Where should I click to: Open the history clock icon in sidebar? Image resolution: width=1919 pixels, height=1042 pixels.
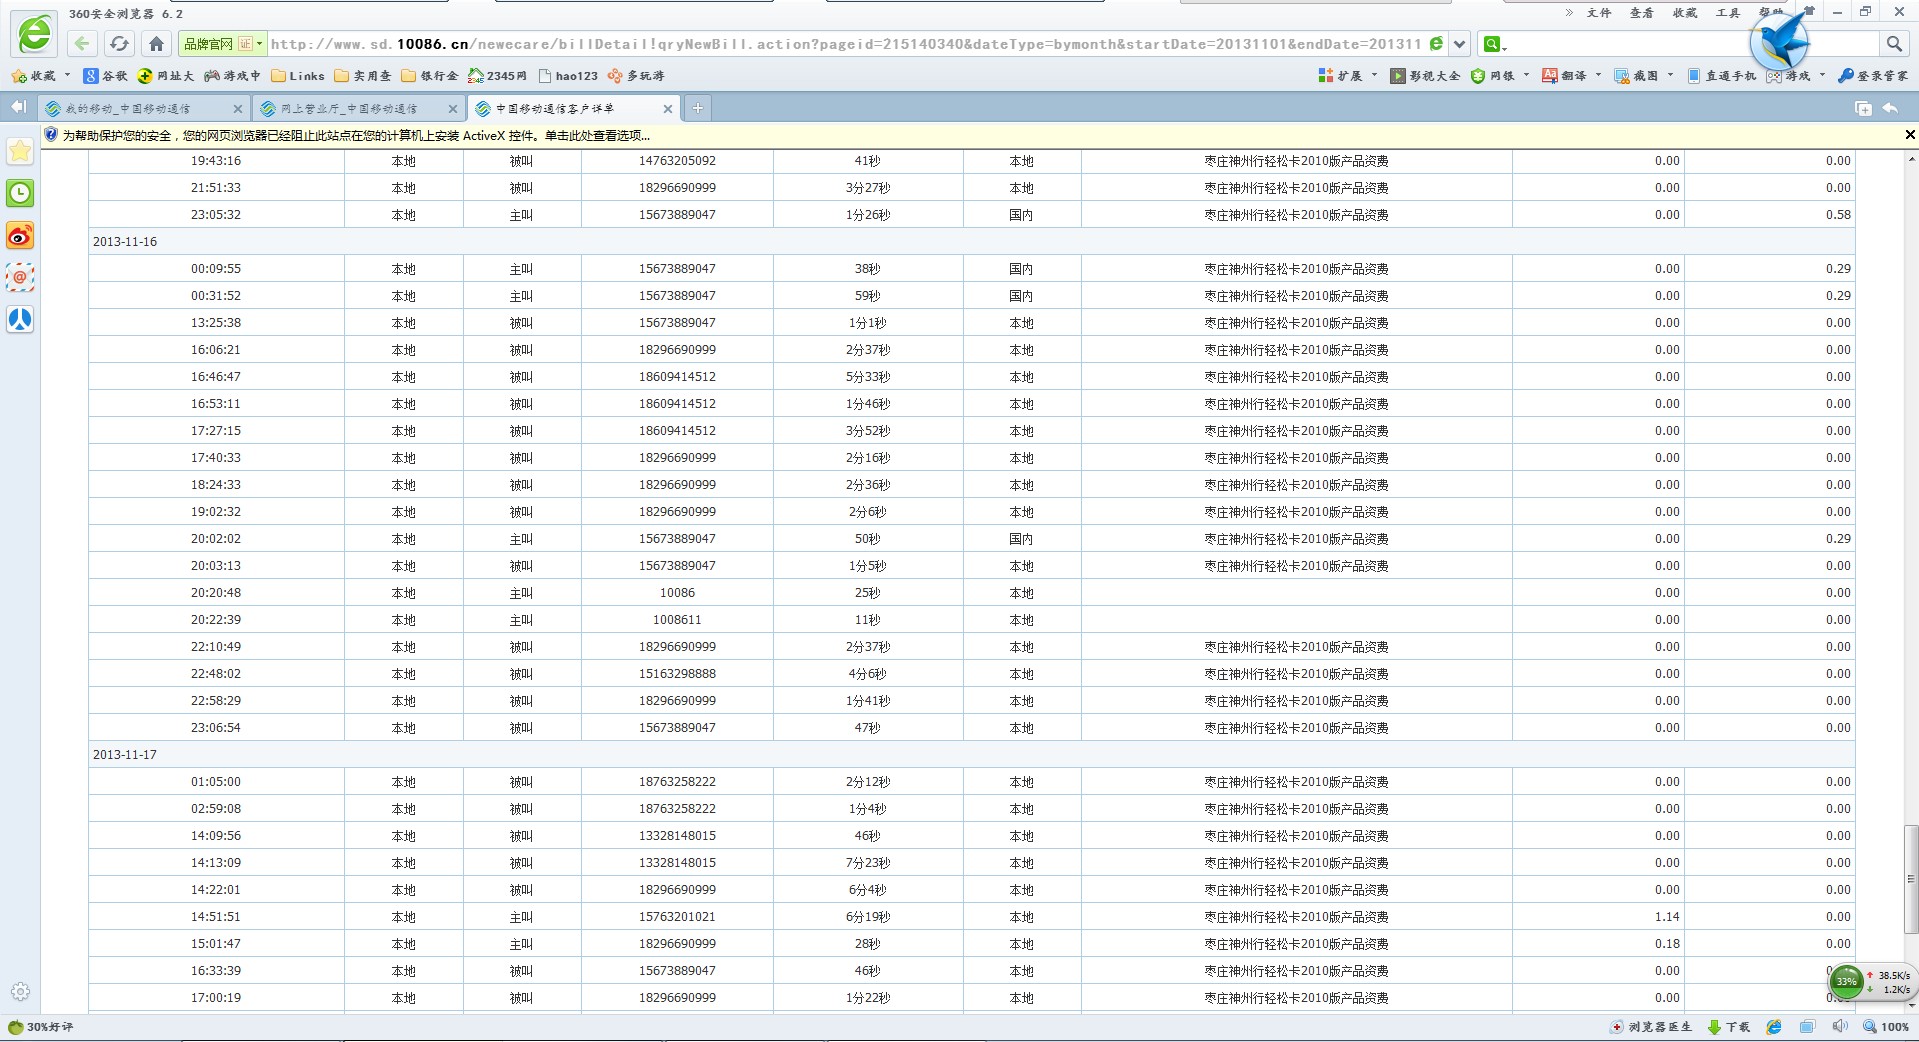pyautogui.click(x=20, y=193)
